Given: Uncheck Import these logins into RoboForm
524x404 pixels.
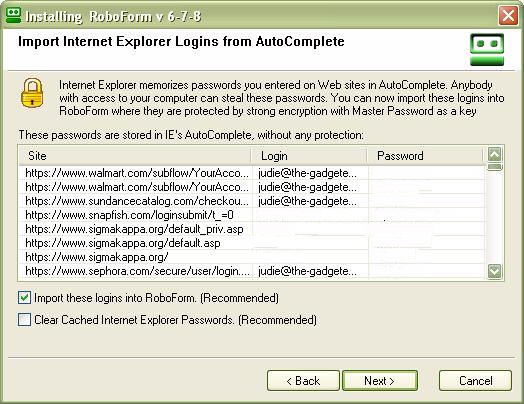Looking at the screenshot, I should (x=24, y=297).
